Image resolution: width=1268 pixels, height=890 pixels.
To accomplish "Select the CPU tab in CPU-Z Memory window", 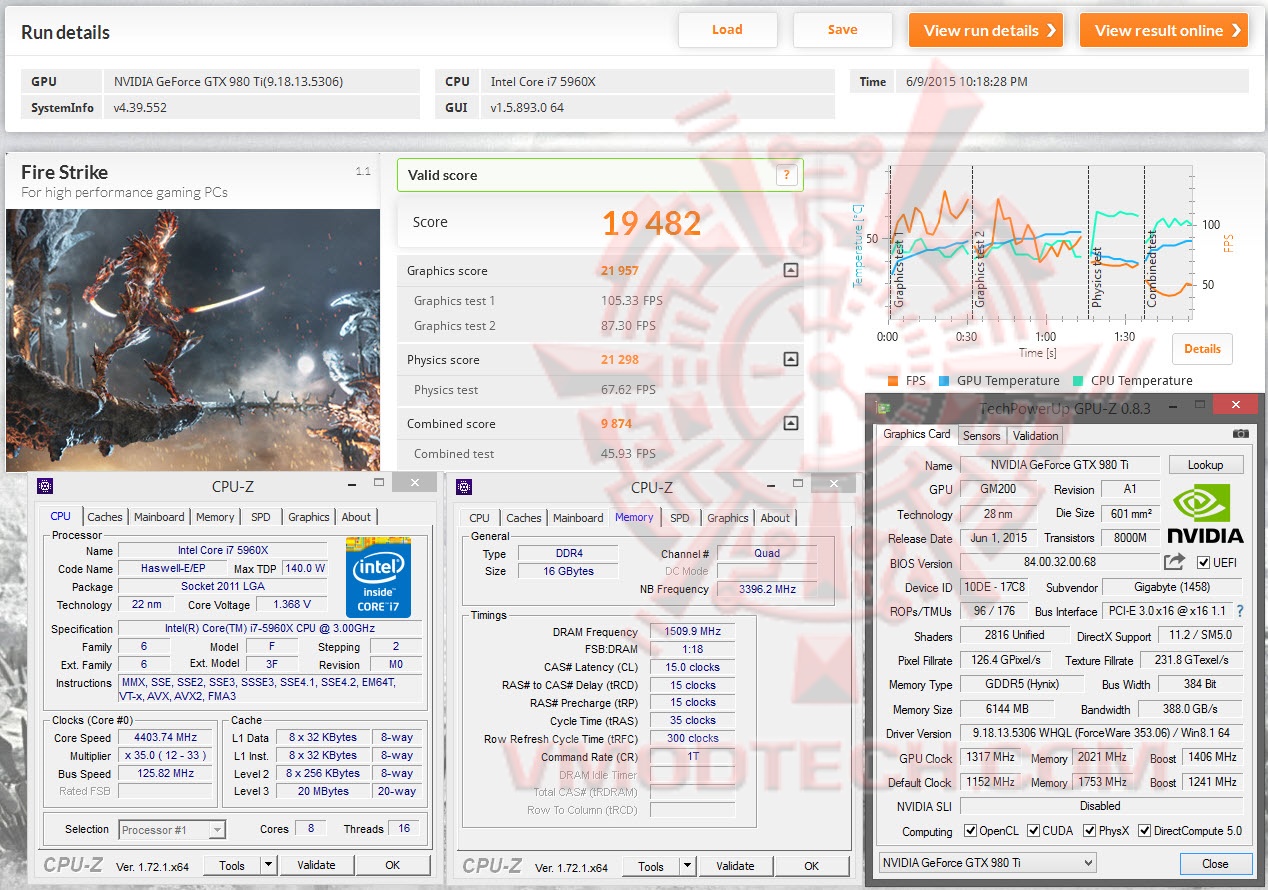I will click(x=479, y=518).
